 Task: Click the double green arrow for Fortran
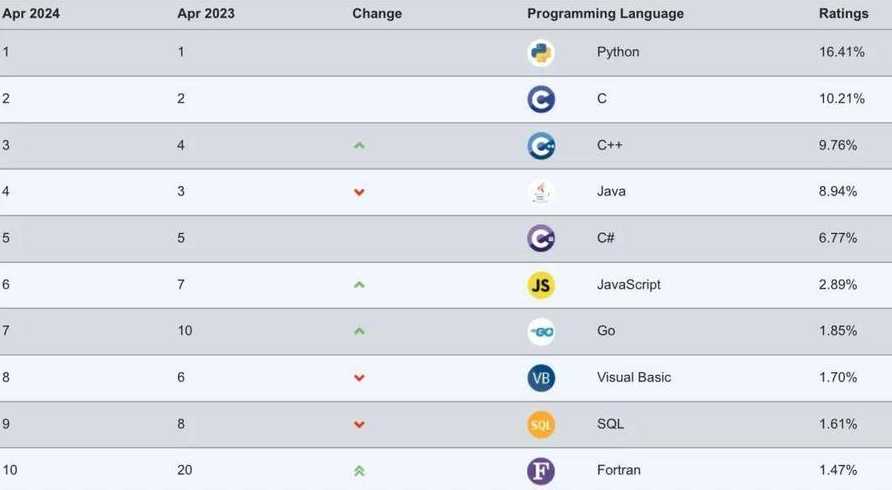click(x=359, y=471)
